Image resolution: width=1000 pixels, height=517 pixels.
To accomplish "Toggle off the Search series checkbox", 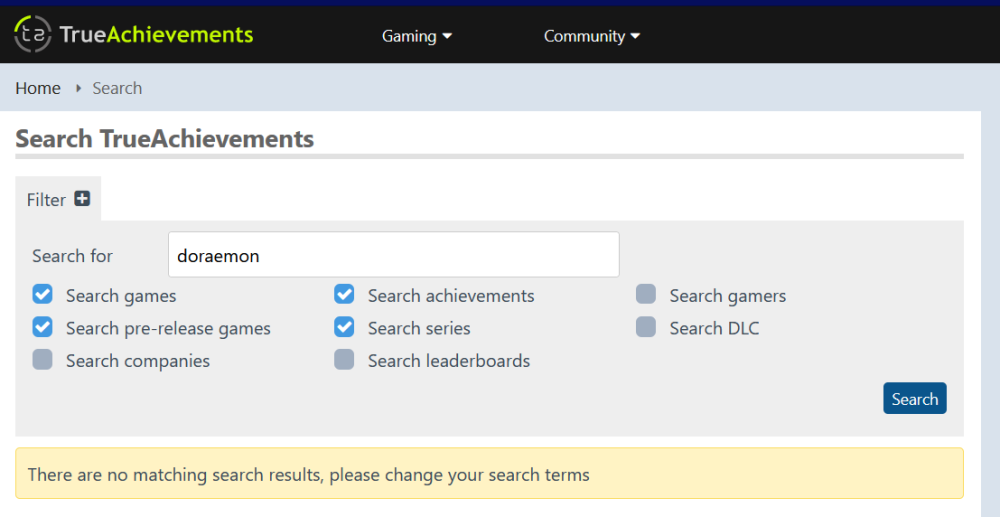I will click(344, 327).
